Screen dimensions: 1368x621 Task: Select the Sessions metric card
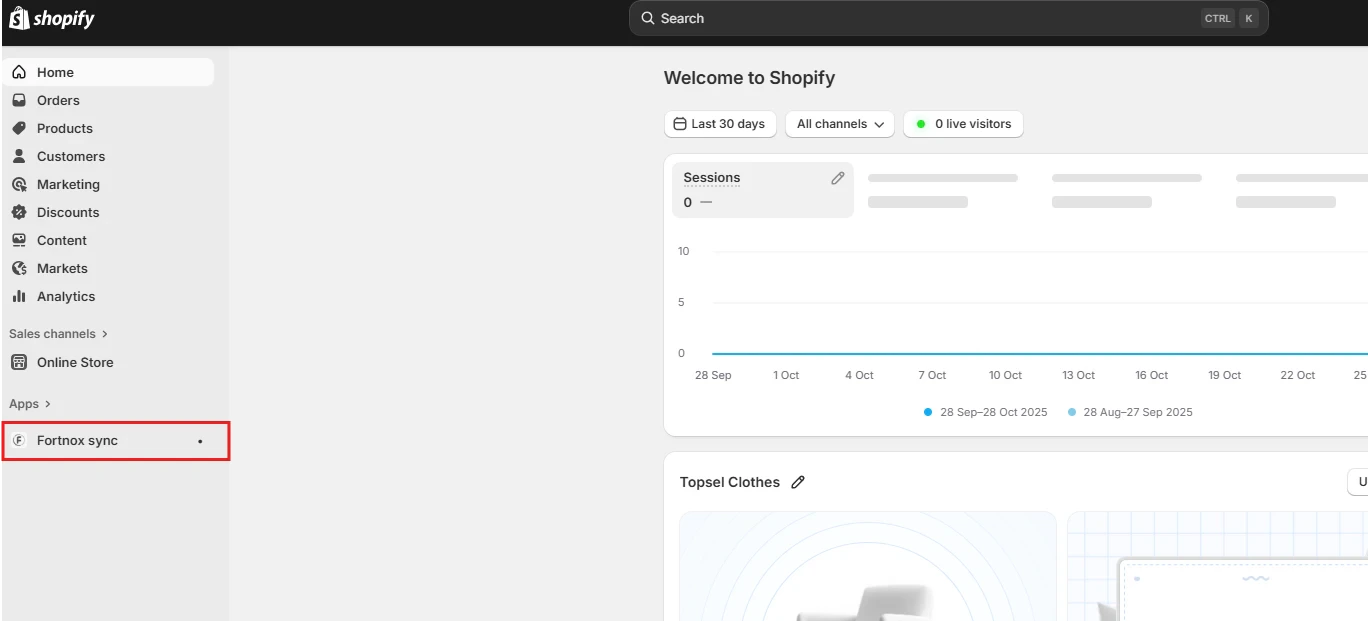point(763,190)
